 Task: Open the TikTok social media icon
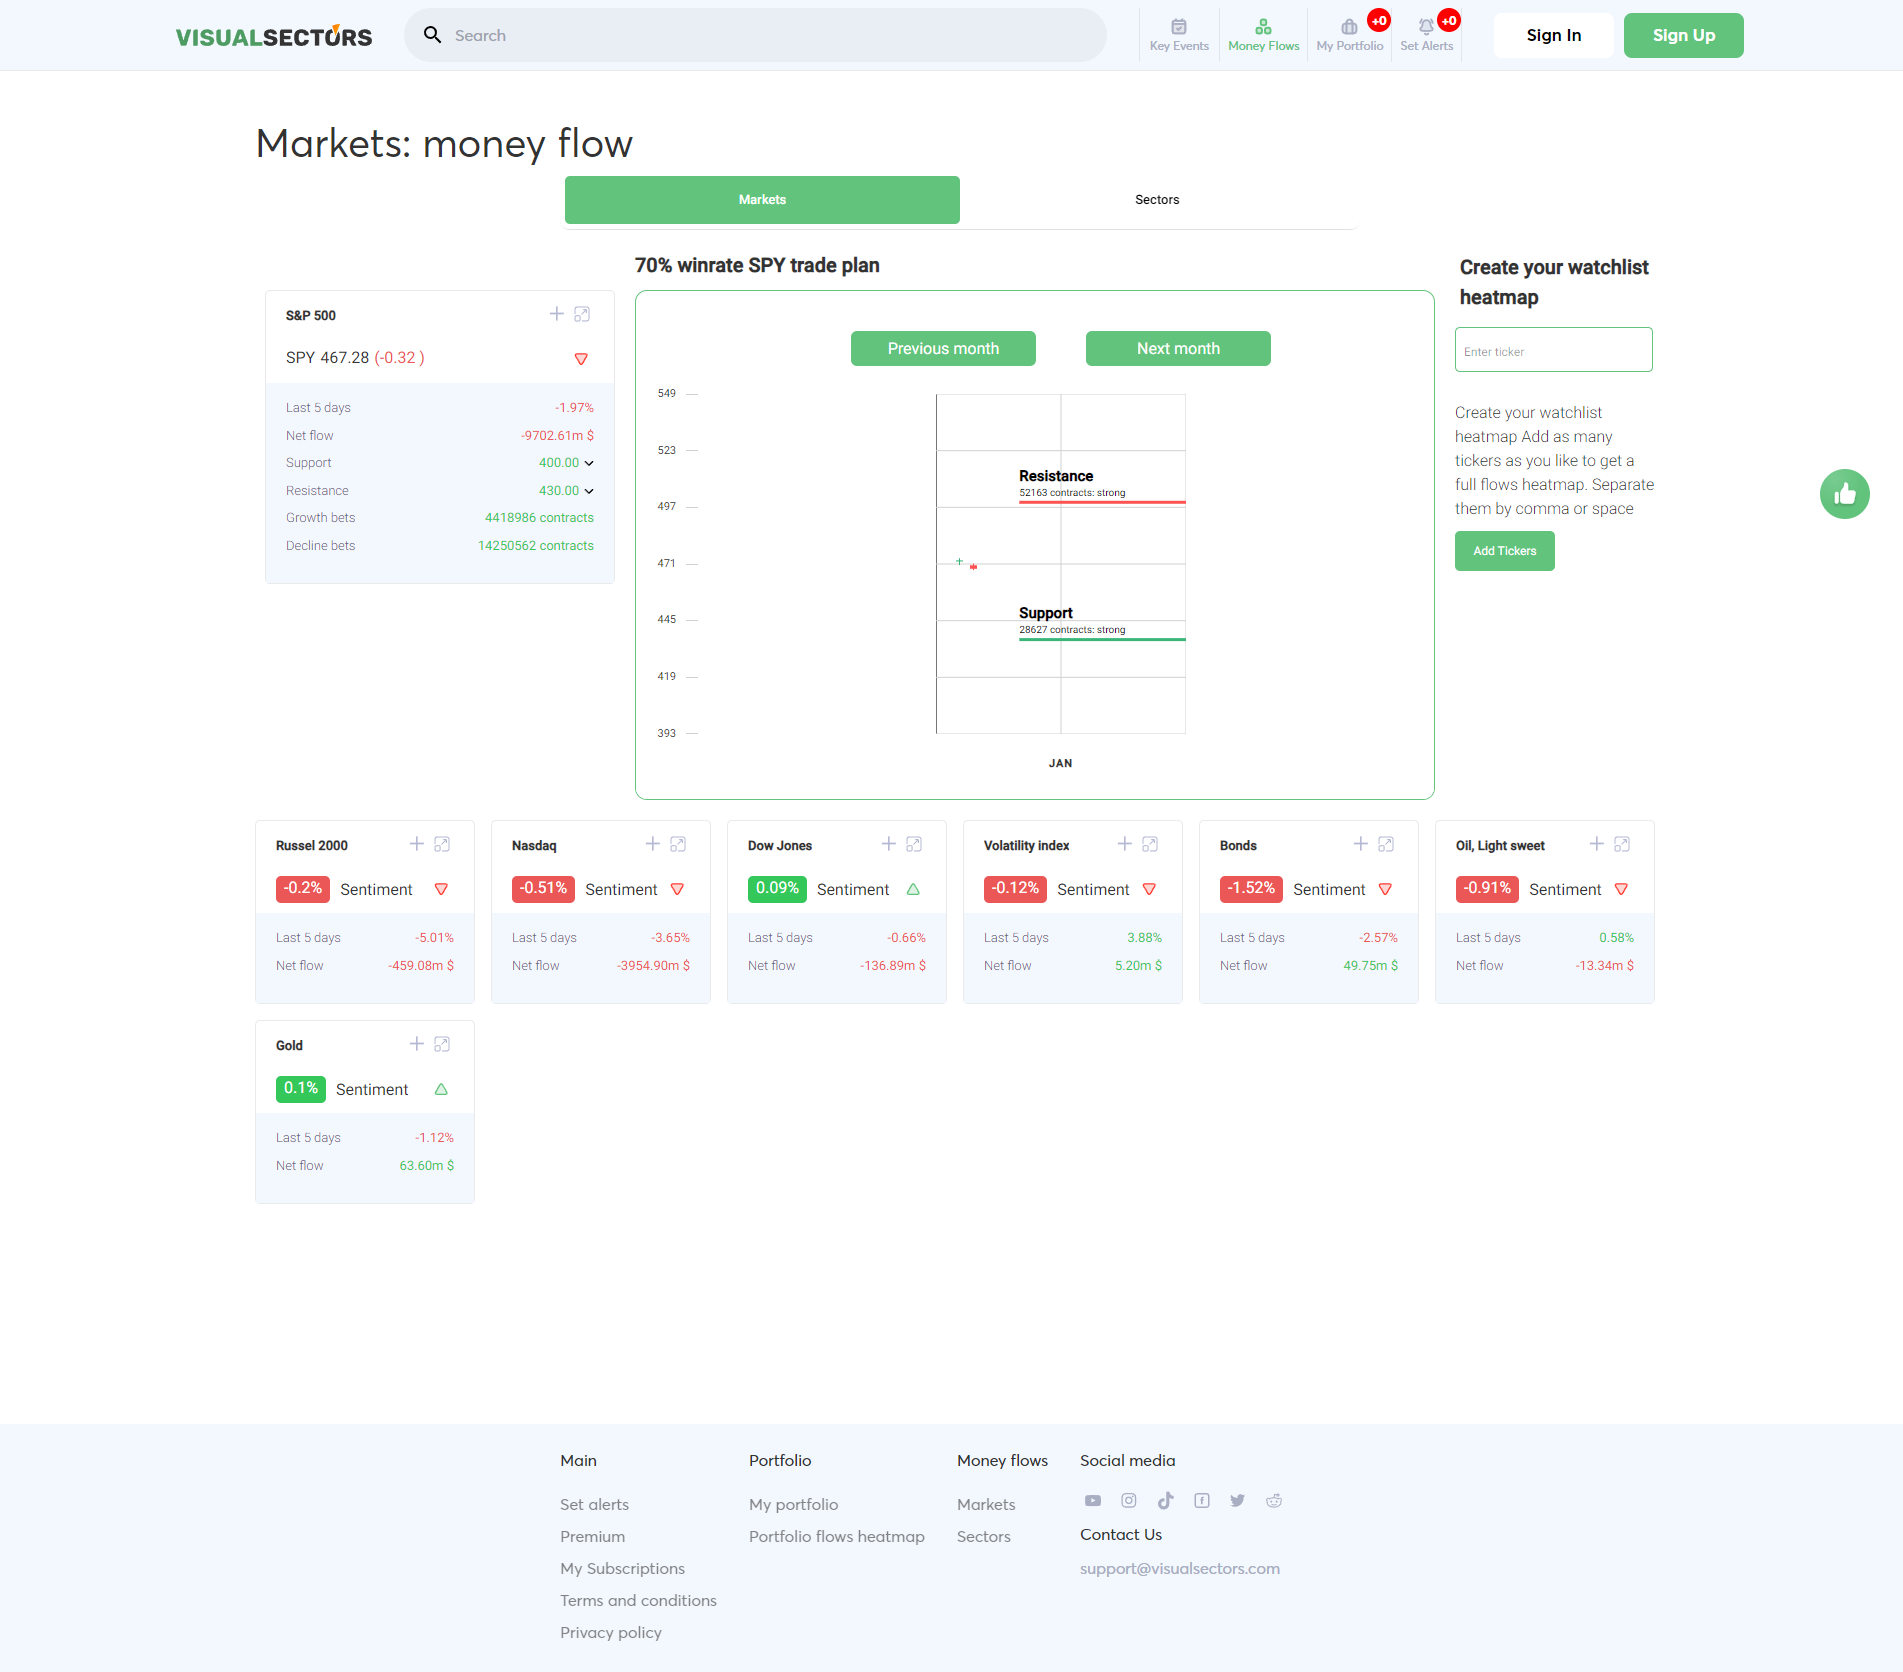tap(1165, 1500)
